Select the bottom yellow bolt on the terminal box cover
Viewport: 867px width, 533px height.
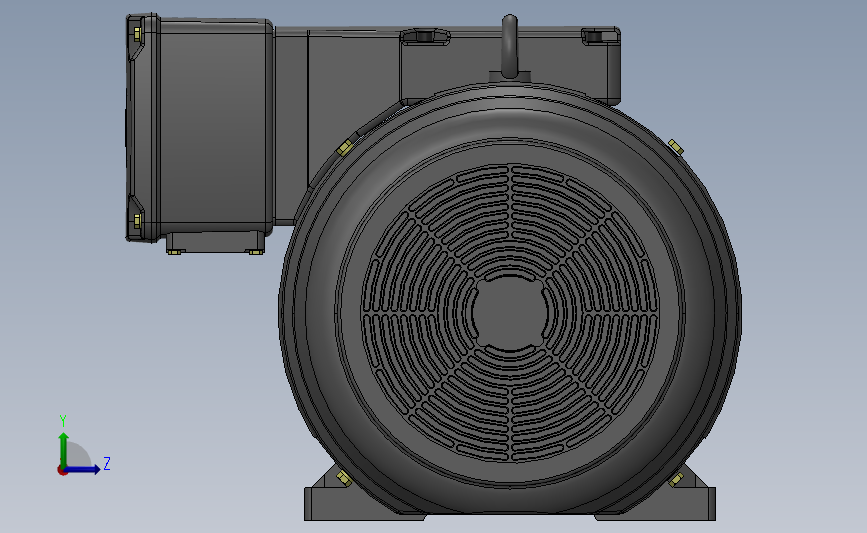pyautogui.click(x=137, y=221)
